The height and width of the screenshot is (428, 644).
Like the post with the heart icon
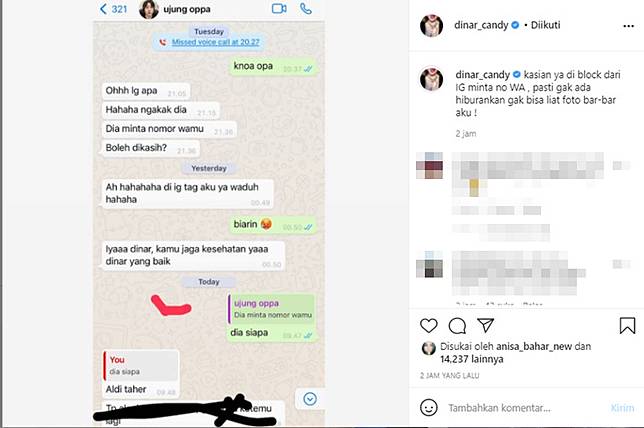coord(429,326)
